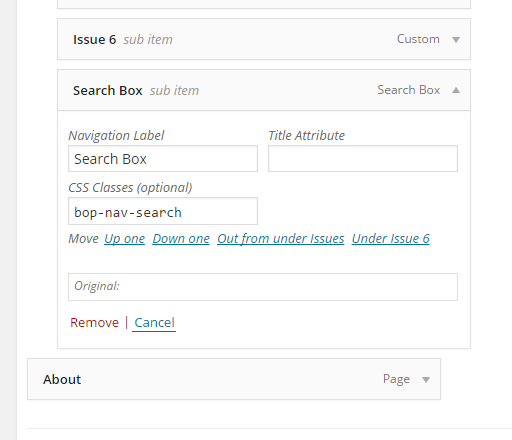Click the CSS Classes (optional) caption
The height and width of the screenshot is (440, 512).
pyautogui.click(x=130, y=188)
